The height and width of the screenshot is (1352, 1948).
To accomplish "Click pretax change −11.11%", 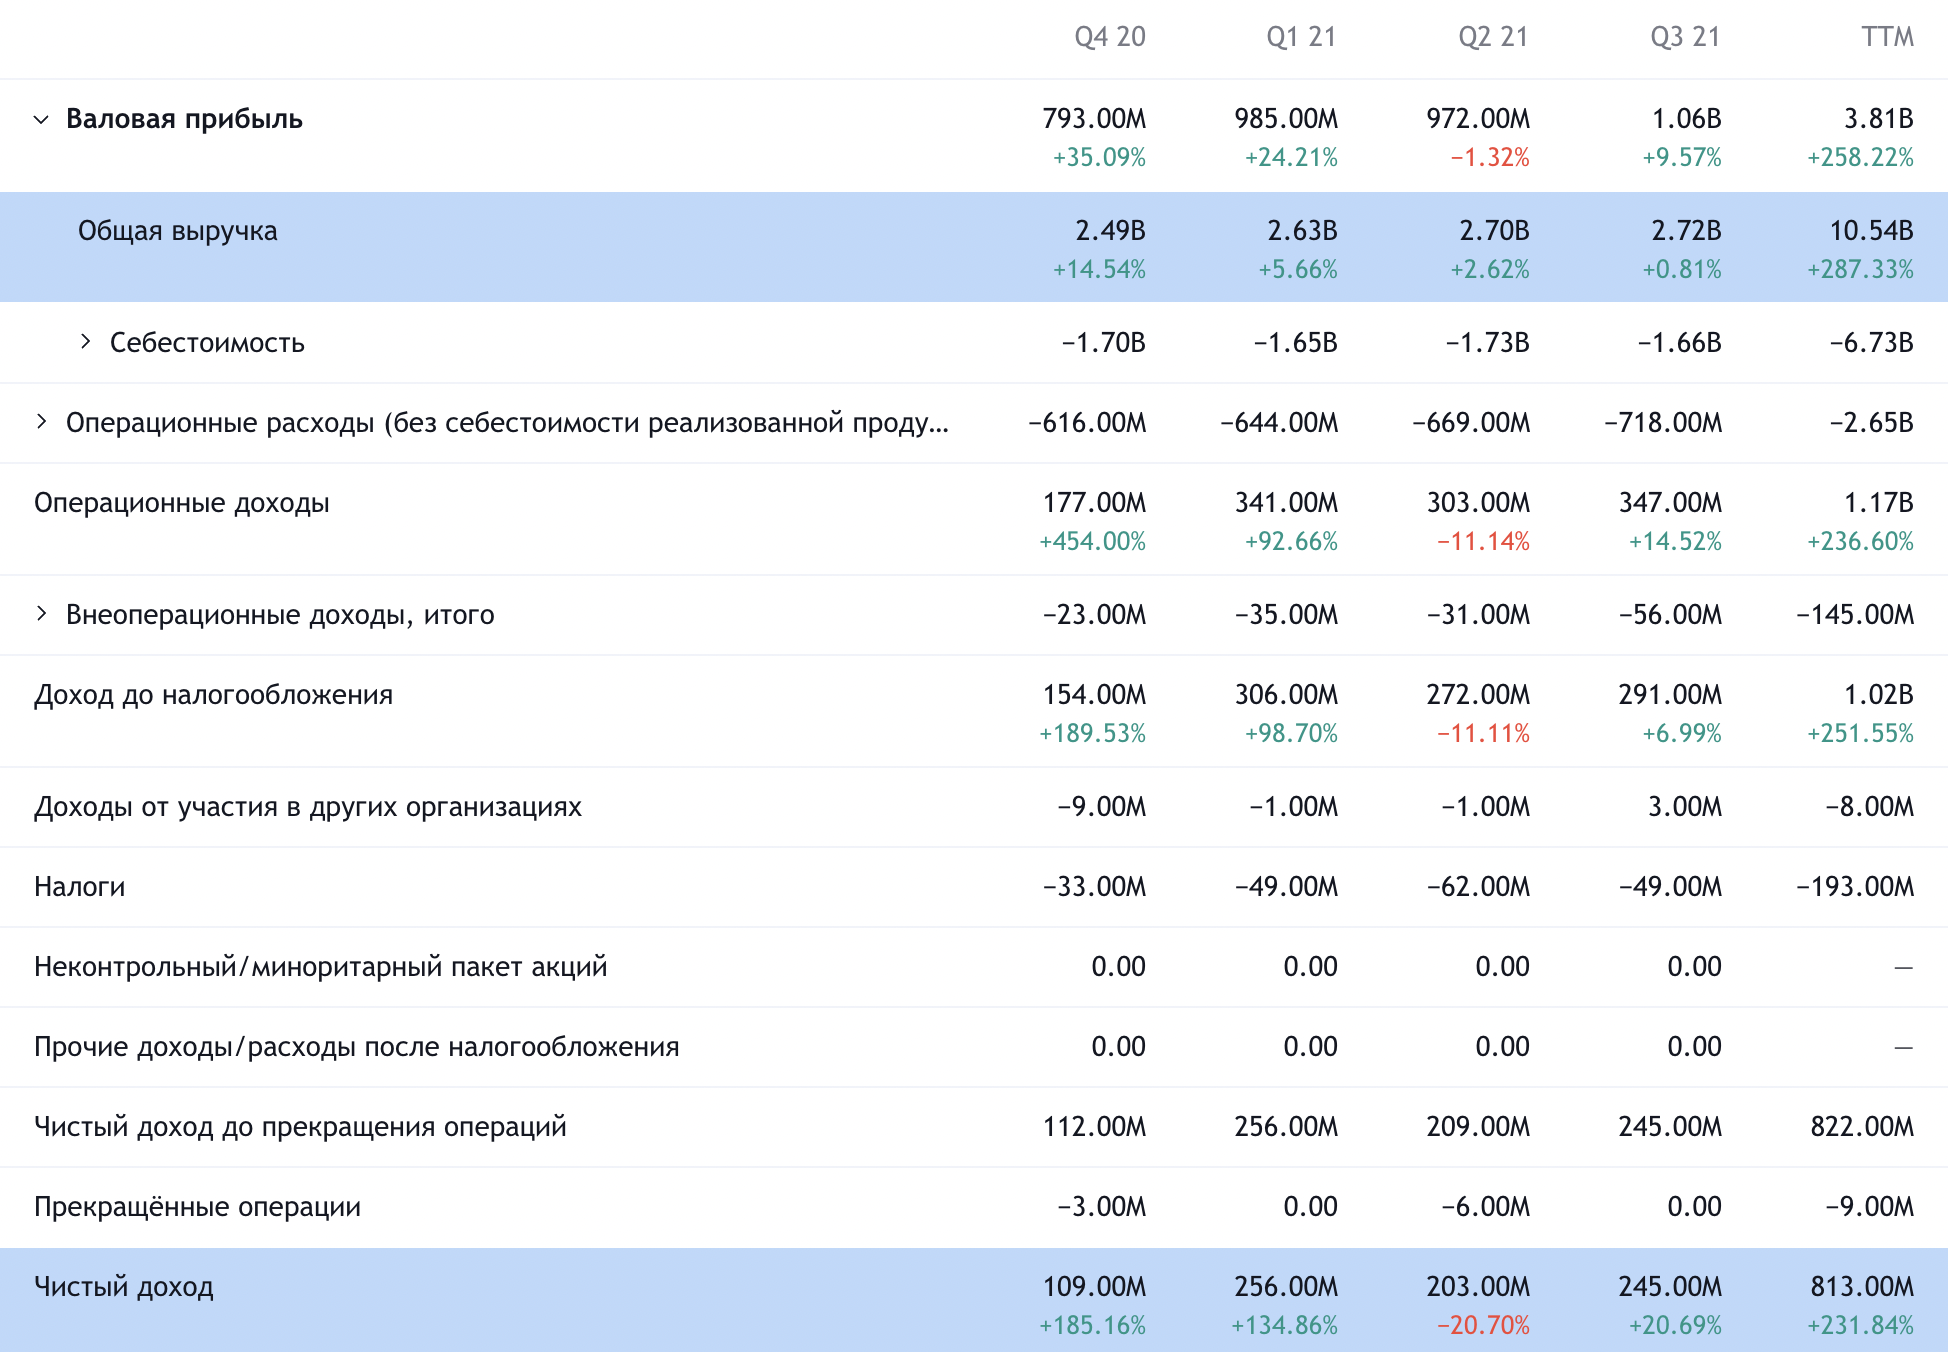I will click(1483, 734).
